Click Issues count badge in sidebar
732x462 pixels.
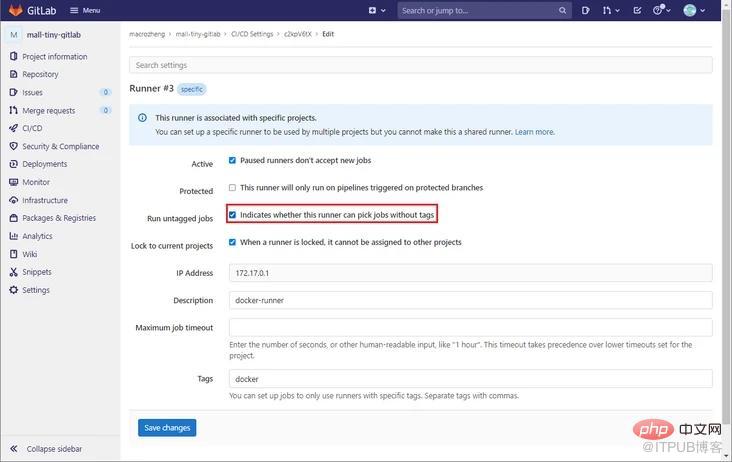coord(106,92)
